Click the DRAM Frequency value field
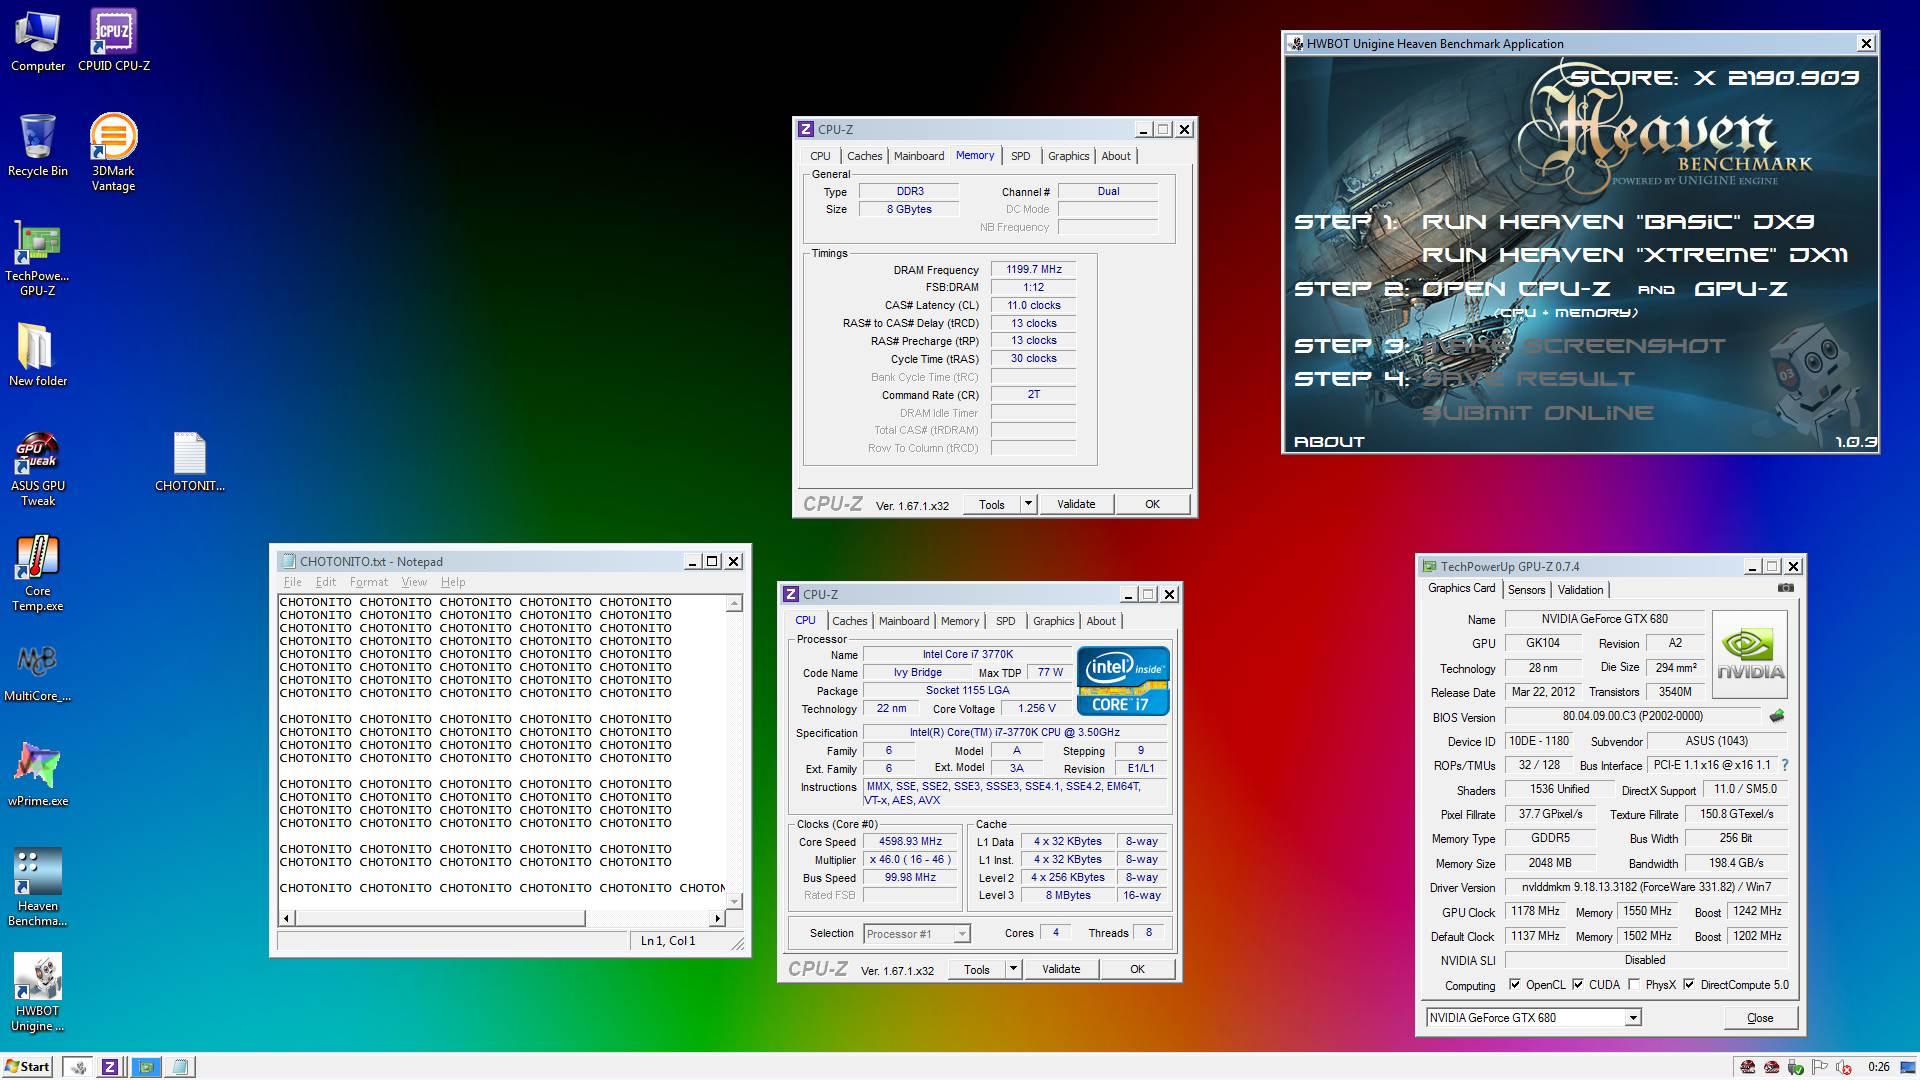Image resolution: width=1920 pixels, height=1080 pixels. point(1033,269)
